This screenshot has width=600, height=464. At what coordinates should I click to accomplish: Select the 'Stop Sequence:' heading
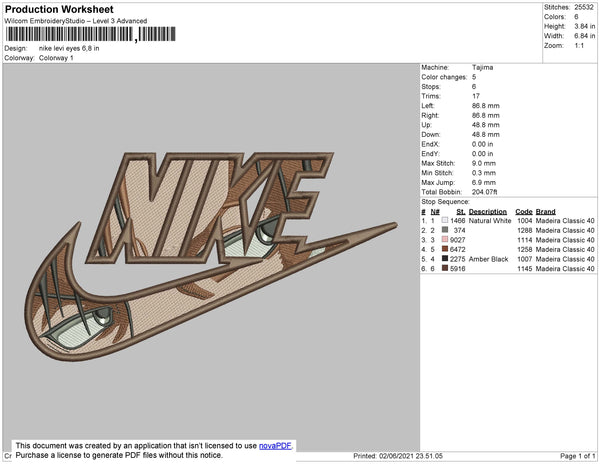pyautogui.click(x=445, y=202)
